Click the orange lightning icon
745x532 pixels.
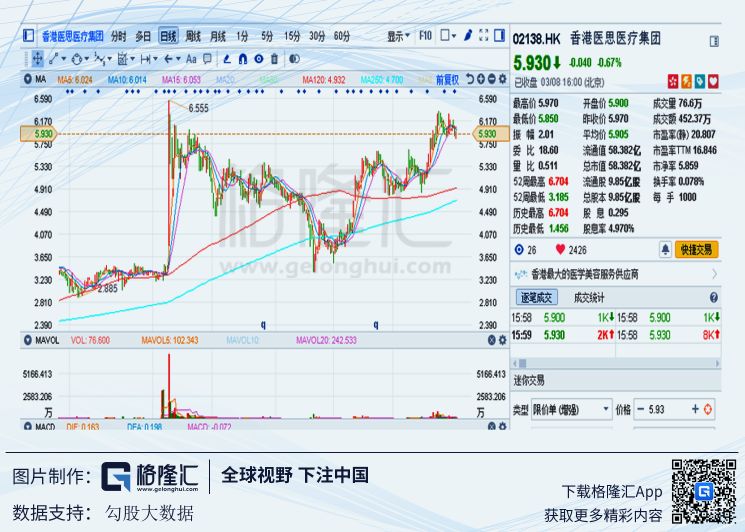686,81
